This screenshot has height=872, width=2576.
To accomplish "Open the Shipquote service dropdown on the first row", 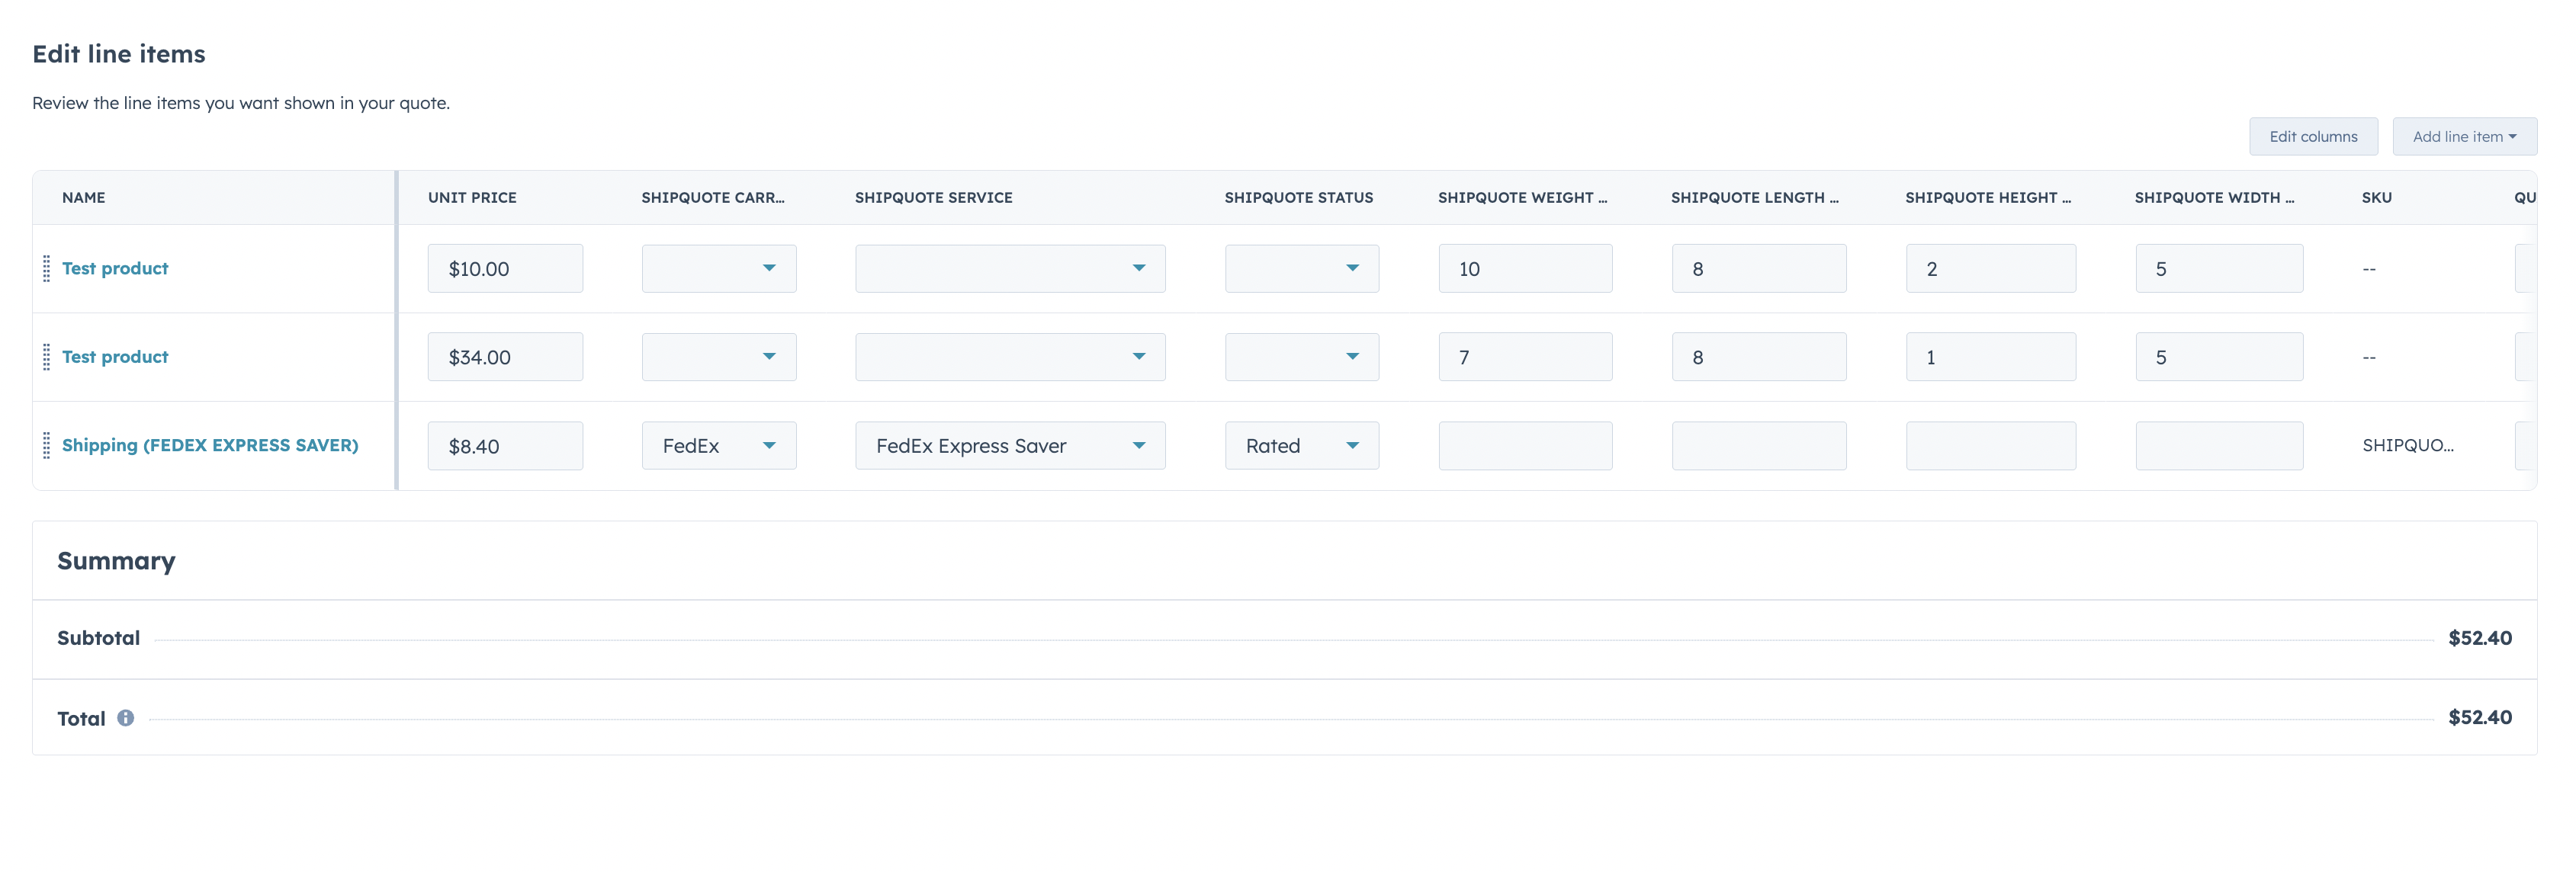I will point(1009,268).
